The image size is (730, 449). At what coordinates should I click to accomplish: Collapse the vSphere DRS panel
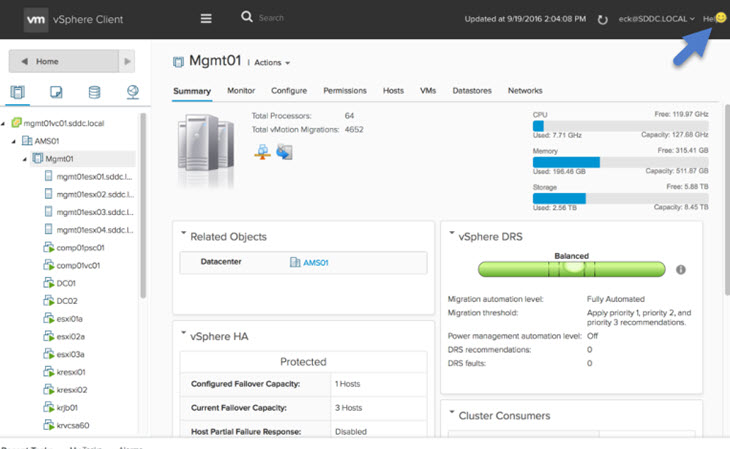click(x=452, y=232)
